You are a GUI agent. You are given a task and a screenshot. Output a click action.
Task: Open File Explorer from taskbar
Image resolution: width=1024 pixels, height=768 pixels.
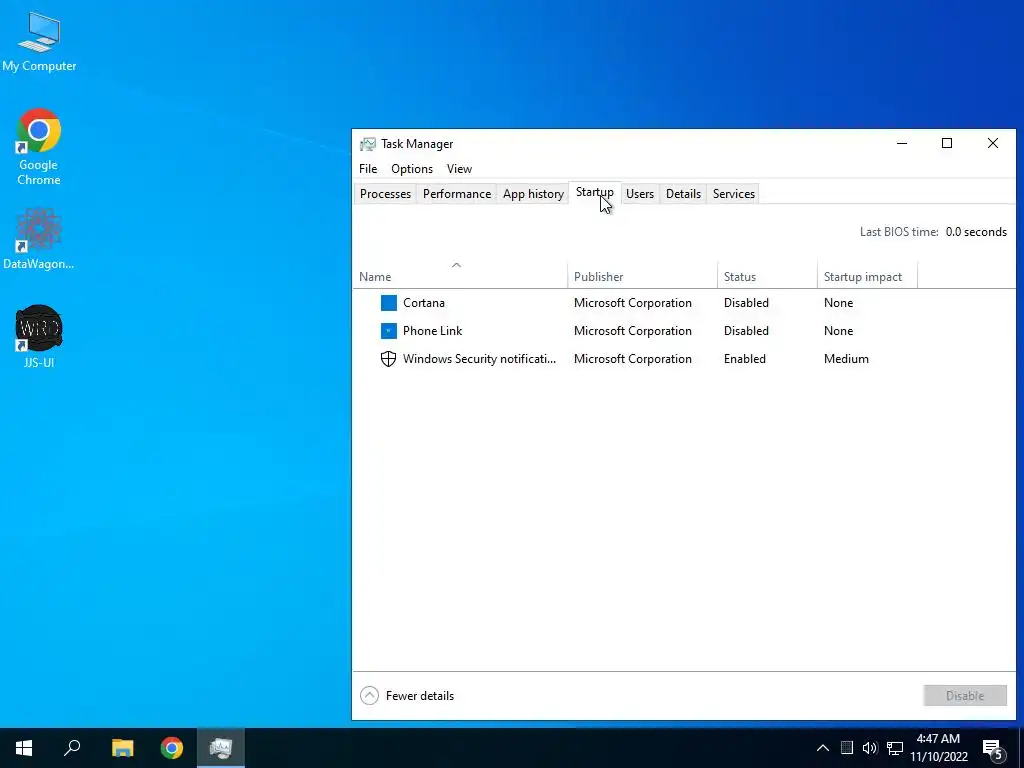coord(122,748)
